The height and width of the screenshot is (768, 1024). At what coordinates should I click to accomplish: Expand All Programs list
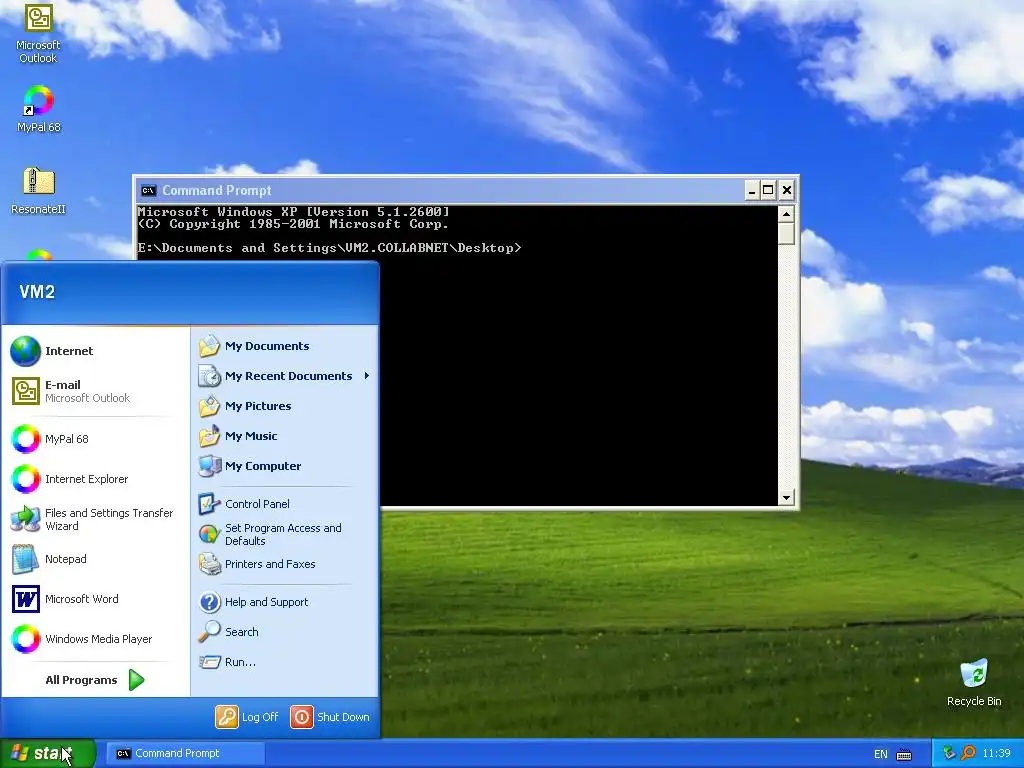[x=95, y=680]
